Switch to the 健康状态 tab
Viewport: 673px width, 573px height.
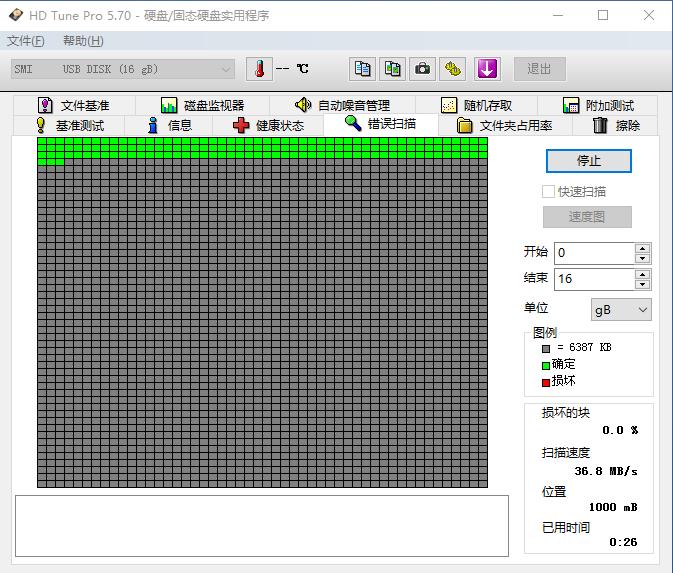(x=268, y=125)
